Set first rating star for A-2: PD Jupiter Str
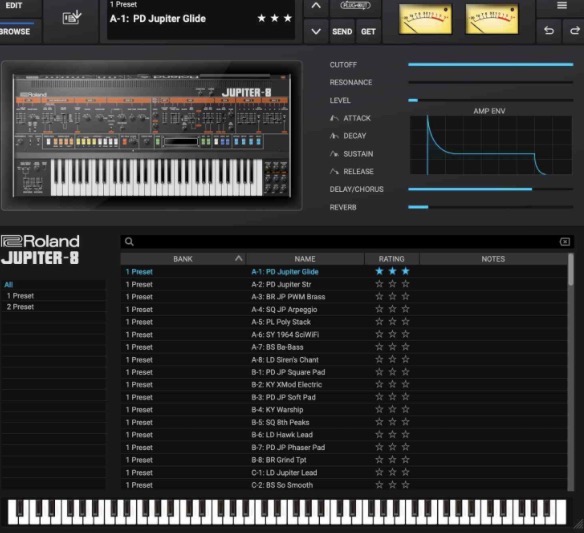The image size is (584, 533). (379, 284)
